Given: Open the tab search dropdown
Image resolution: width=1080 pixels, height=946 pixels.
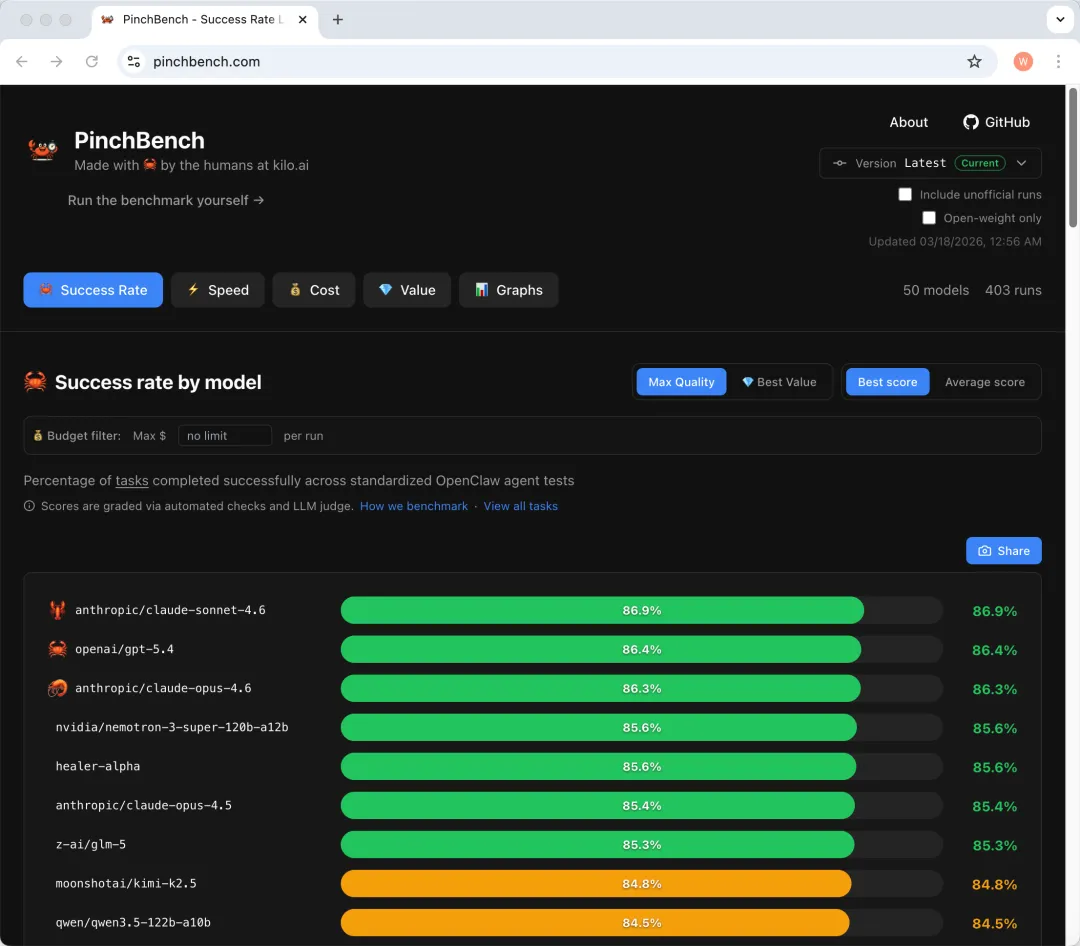Looking at the screenshot, I should [x=1060, y=19].
